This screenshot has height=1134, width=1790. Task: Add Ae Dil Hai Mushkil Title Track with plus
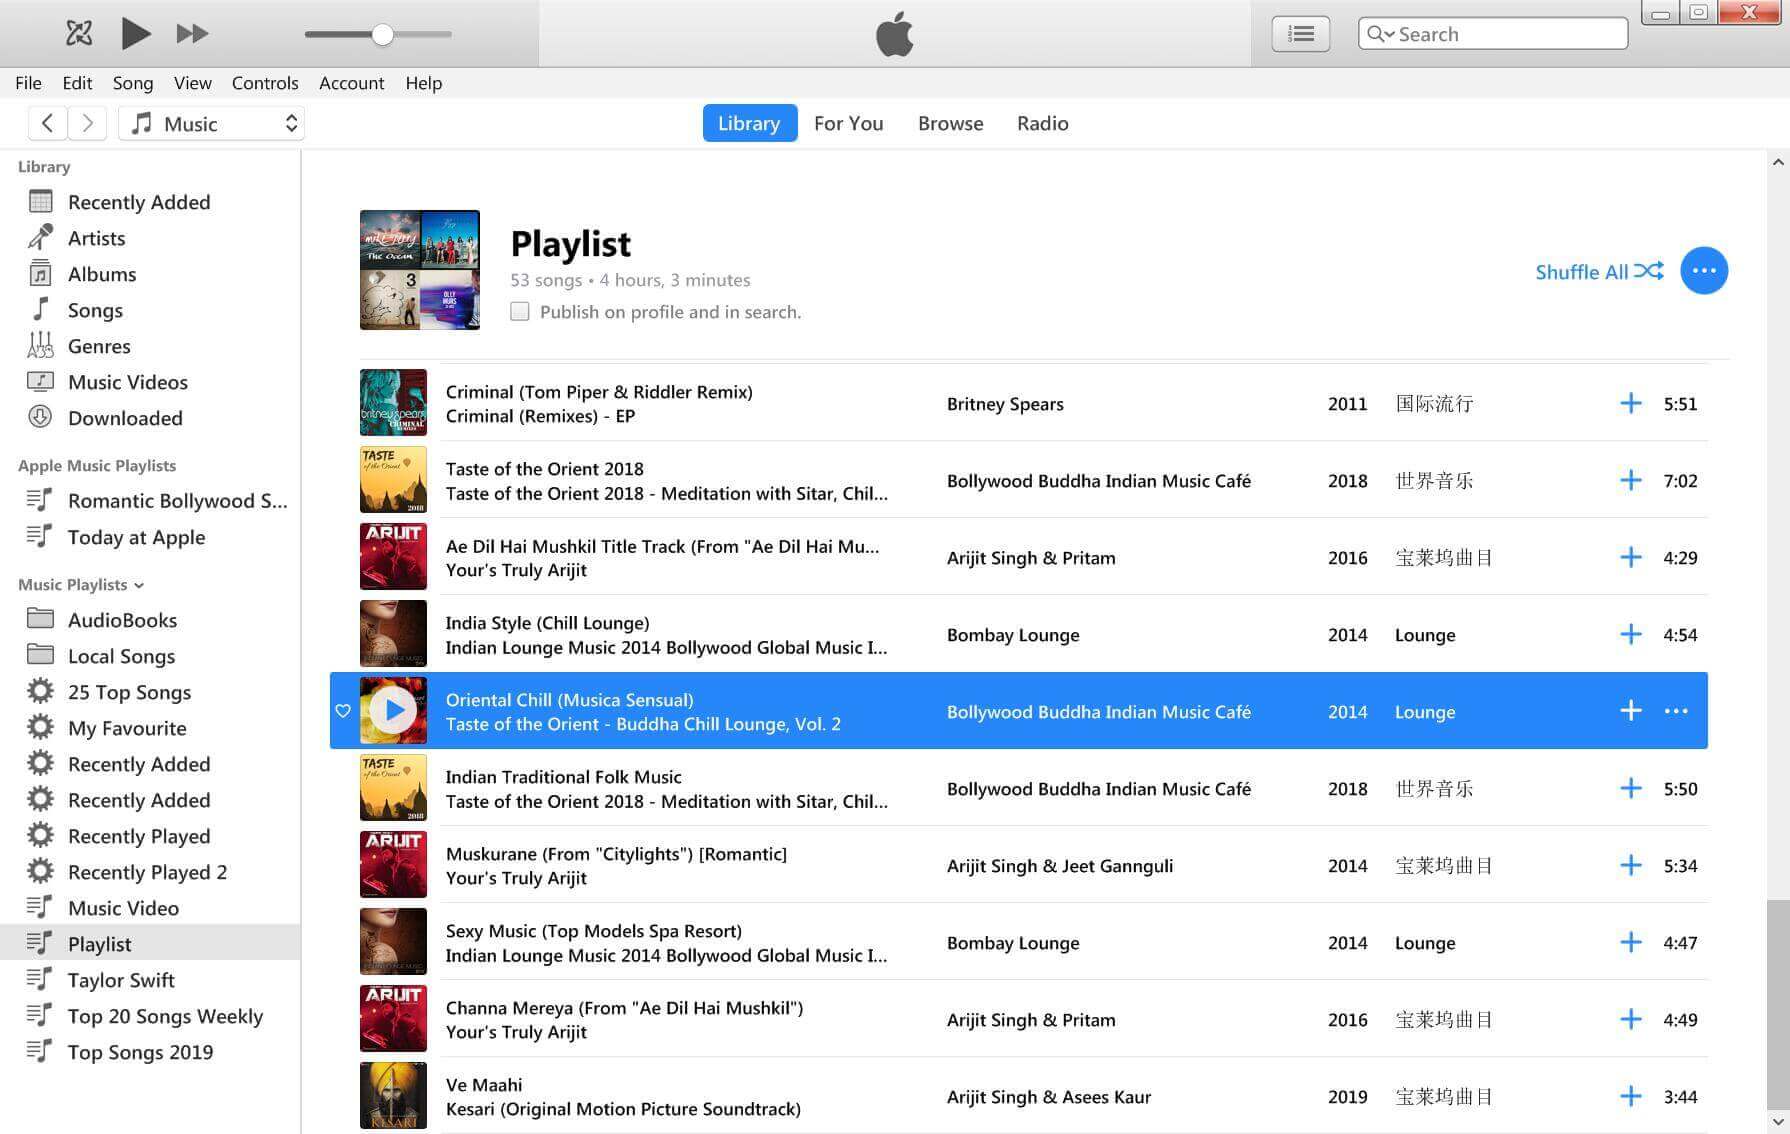[1630, 557]
